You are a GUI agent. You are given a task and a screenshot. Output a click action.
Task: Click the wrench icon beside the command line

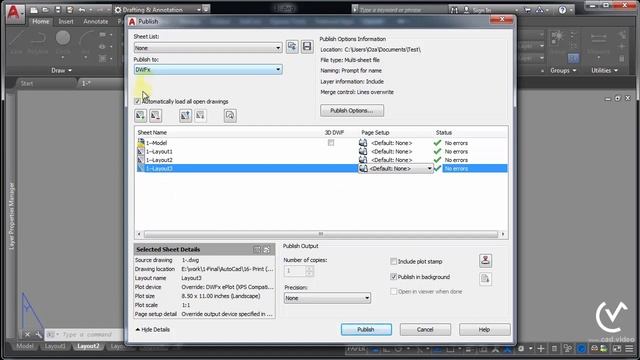pos(38,335)
